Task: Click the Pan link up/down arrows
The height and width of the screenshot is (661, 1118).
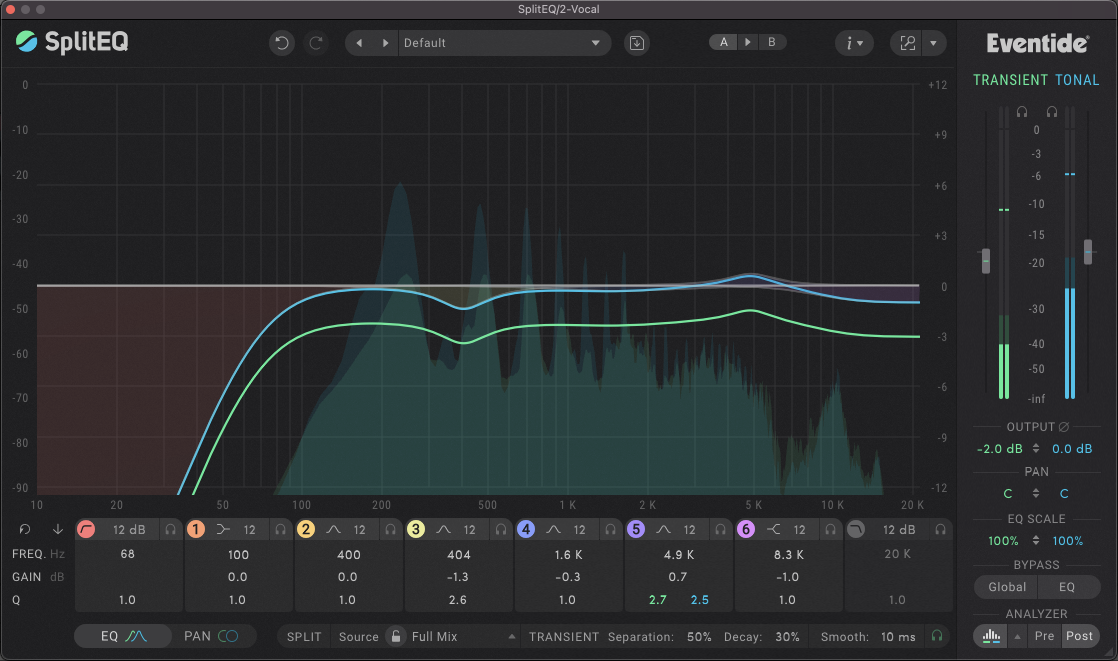Action: pos(1036,493)
